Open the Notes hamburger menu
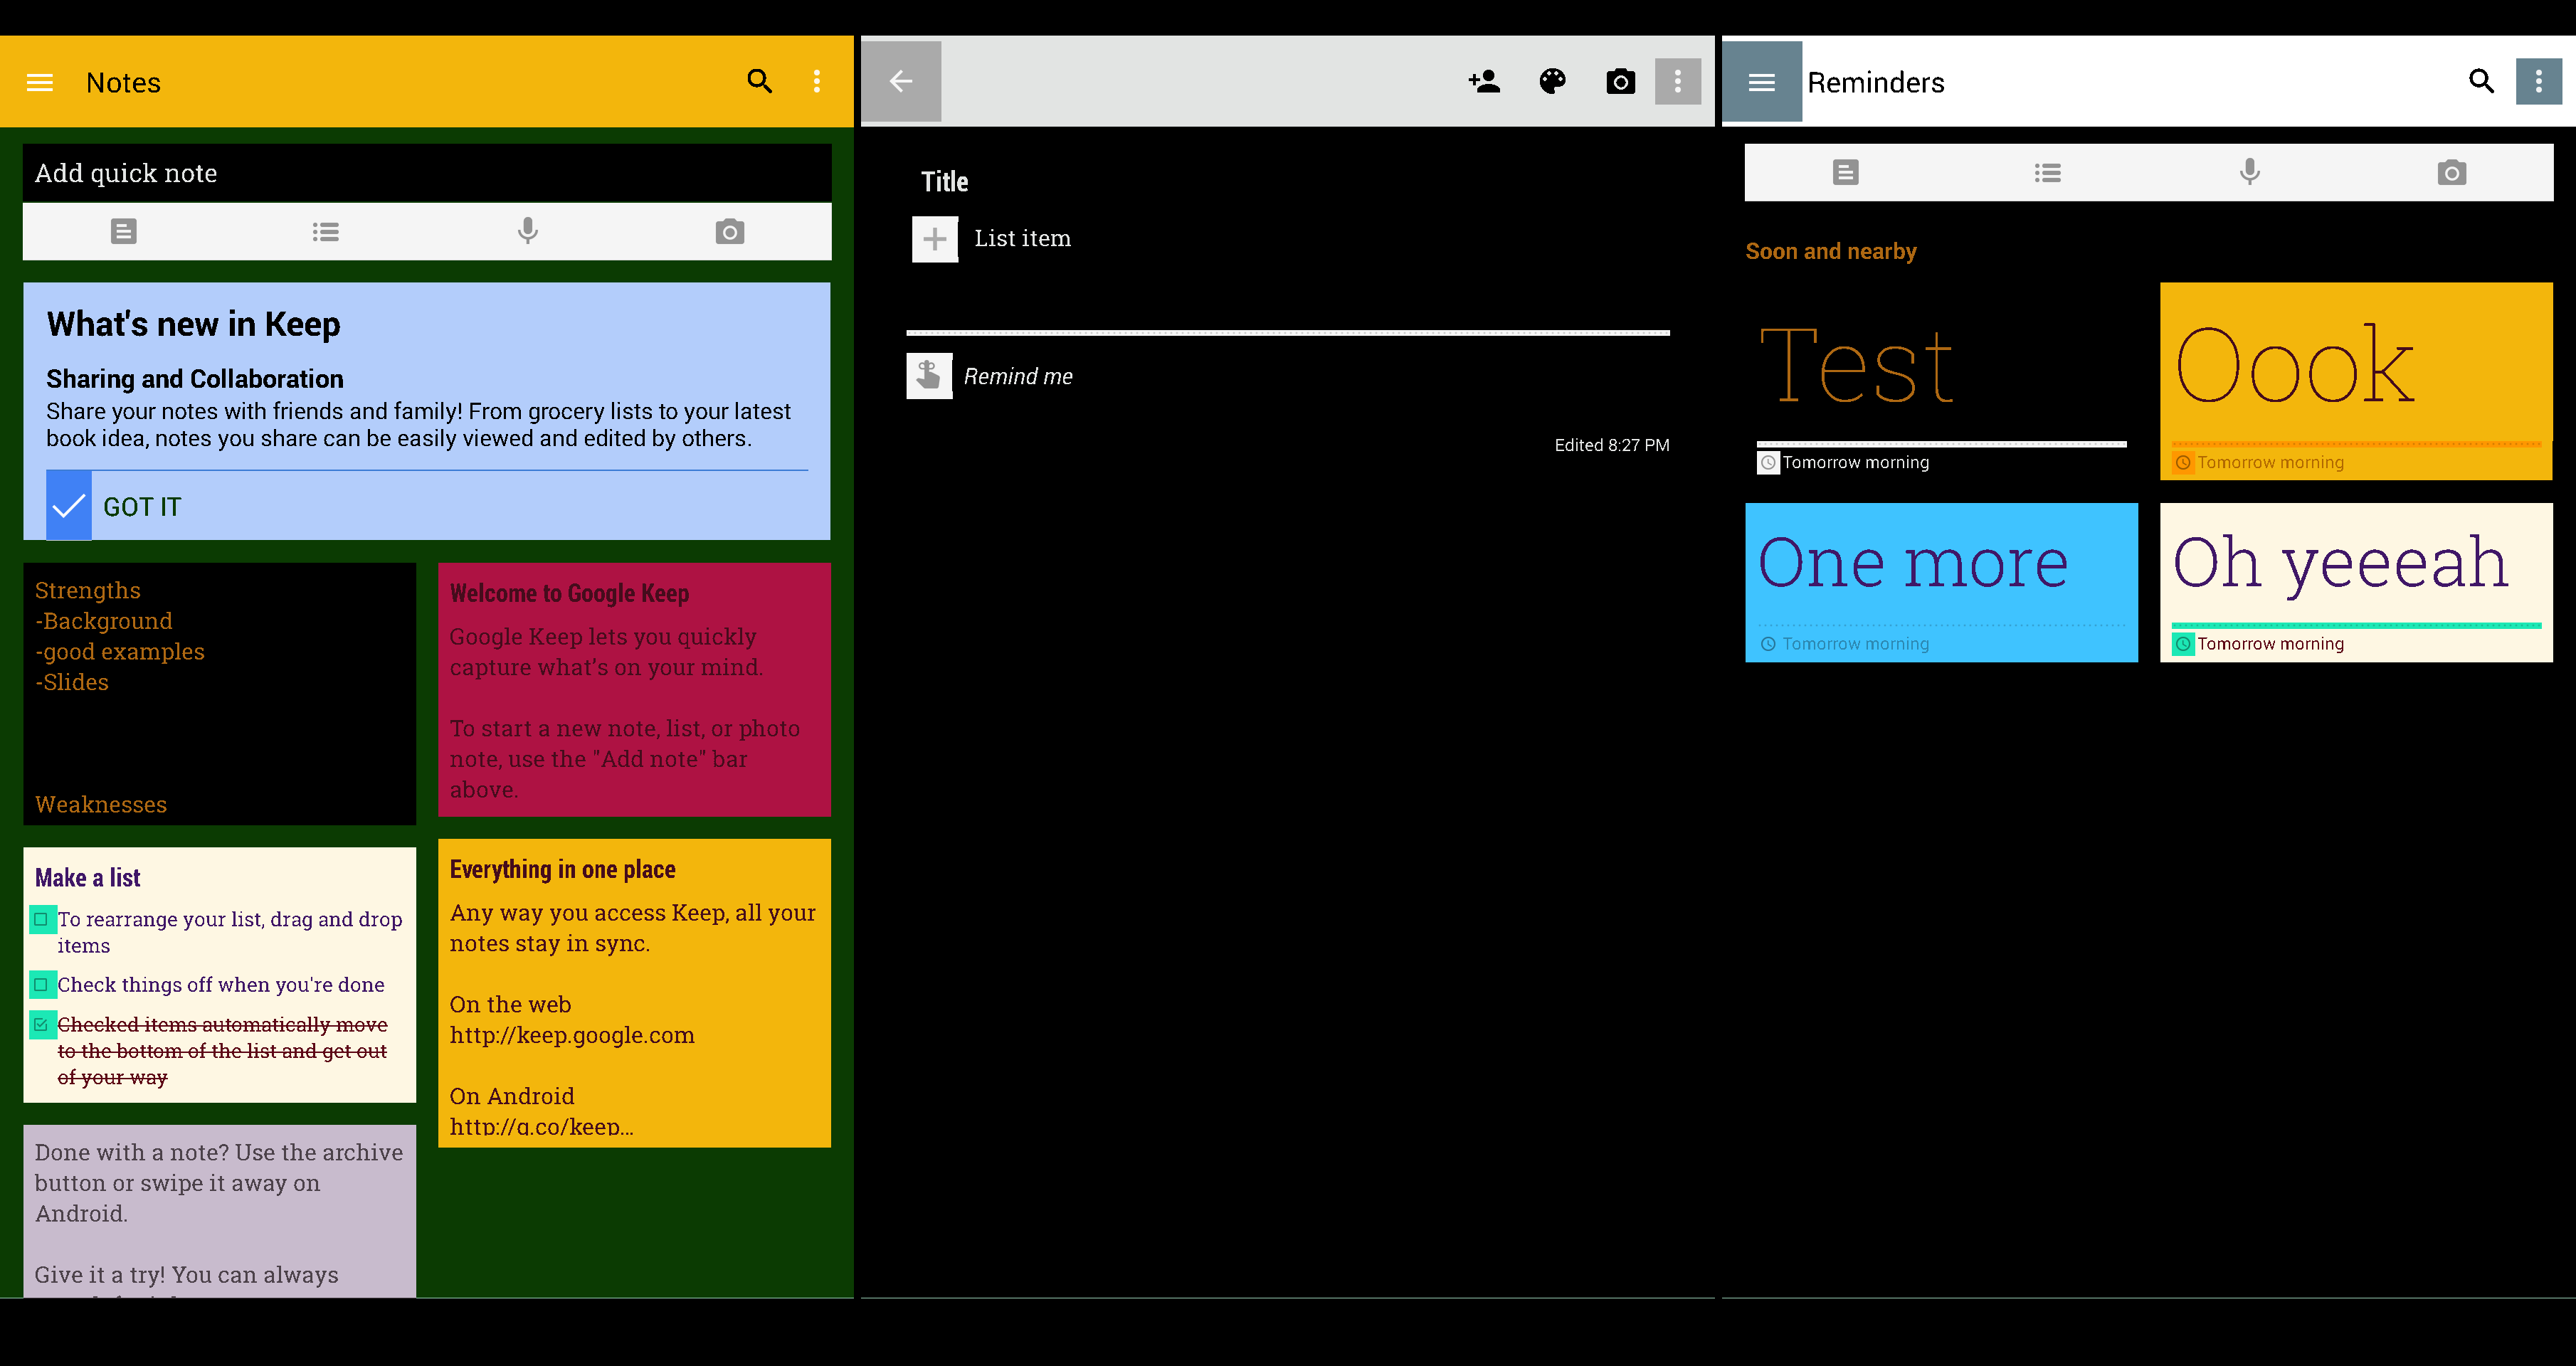This screenshot has width=2576, height=1366. coord(40,82)
